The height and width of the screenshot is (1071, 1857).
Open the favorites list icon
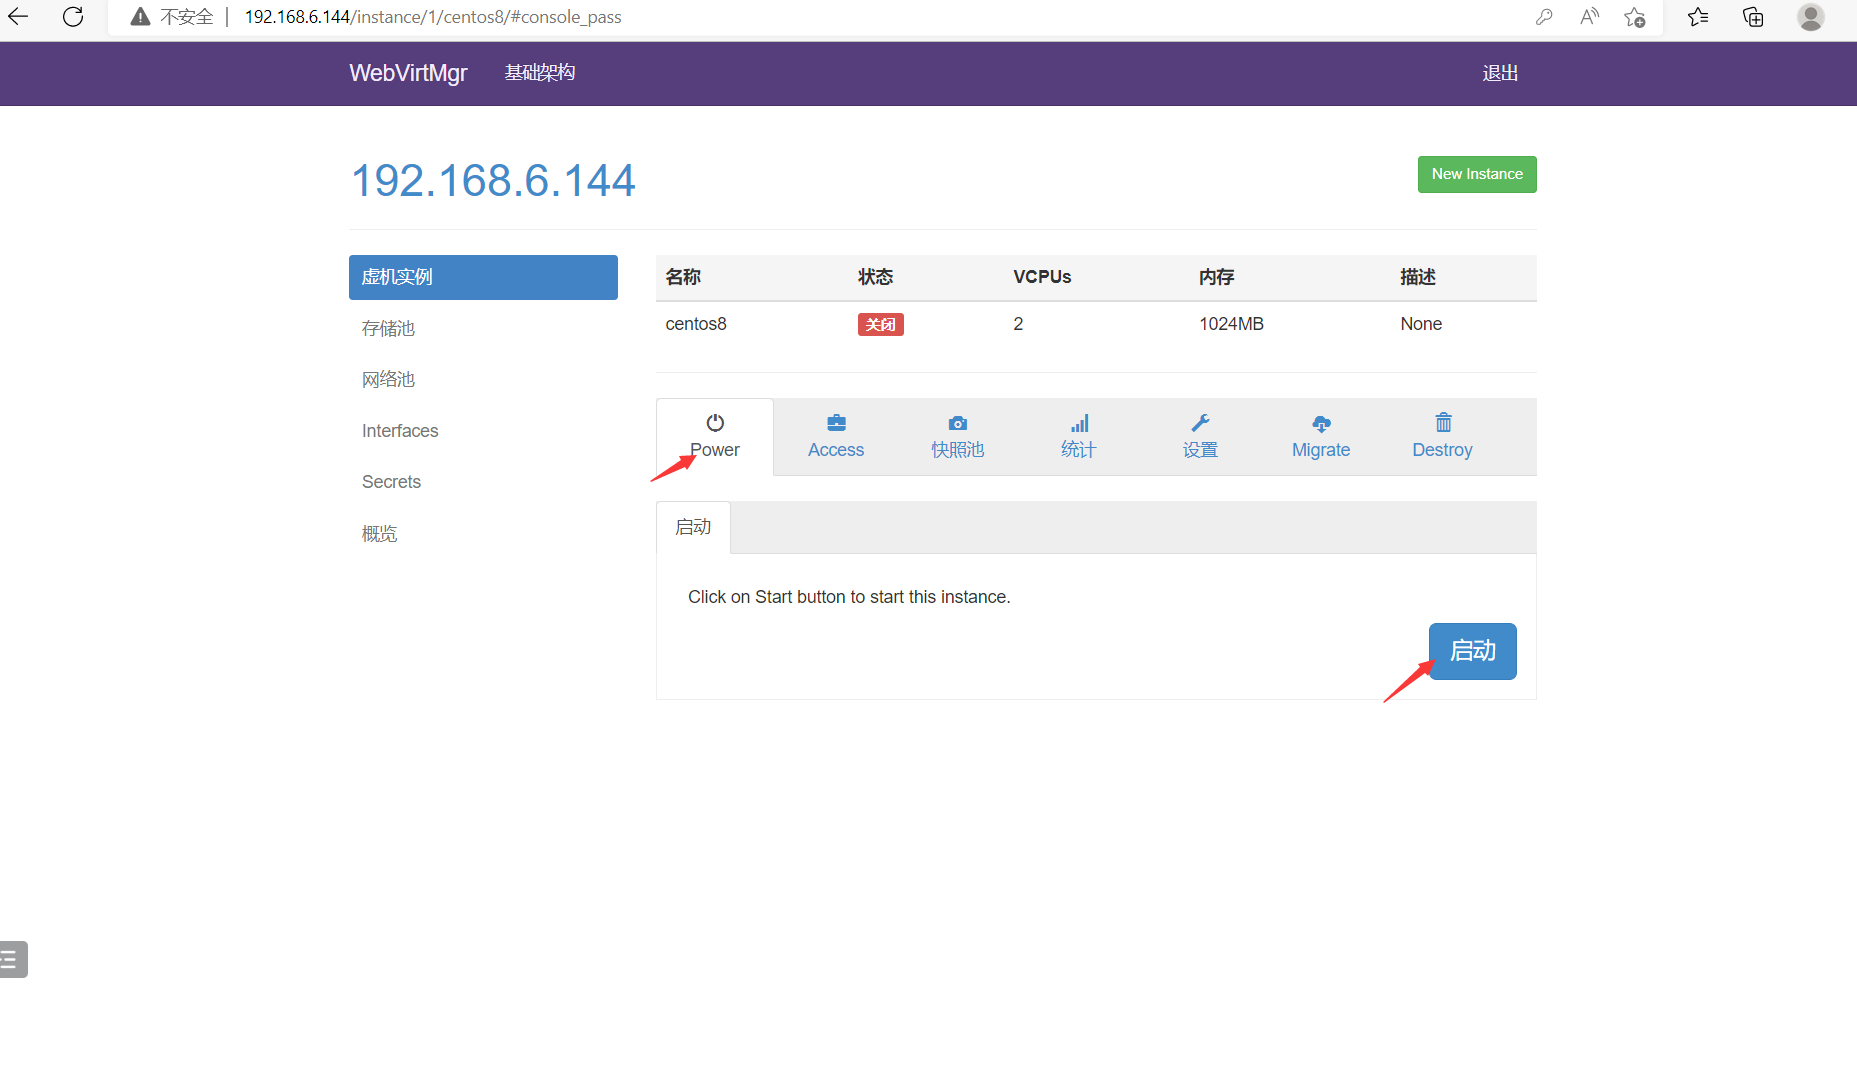pyautogui.click(x=1698, y=17)
